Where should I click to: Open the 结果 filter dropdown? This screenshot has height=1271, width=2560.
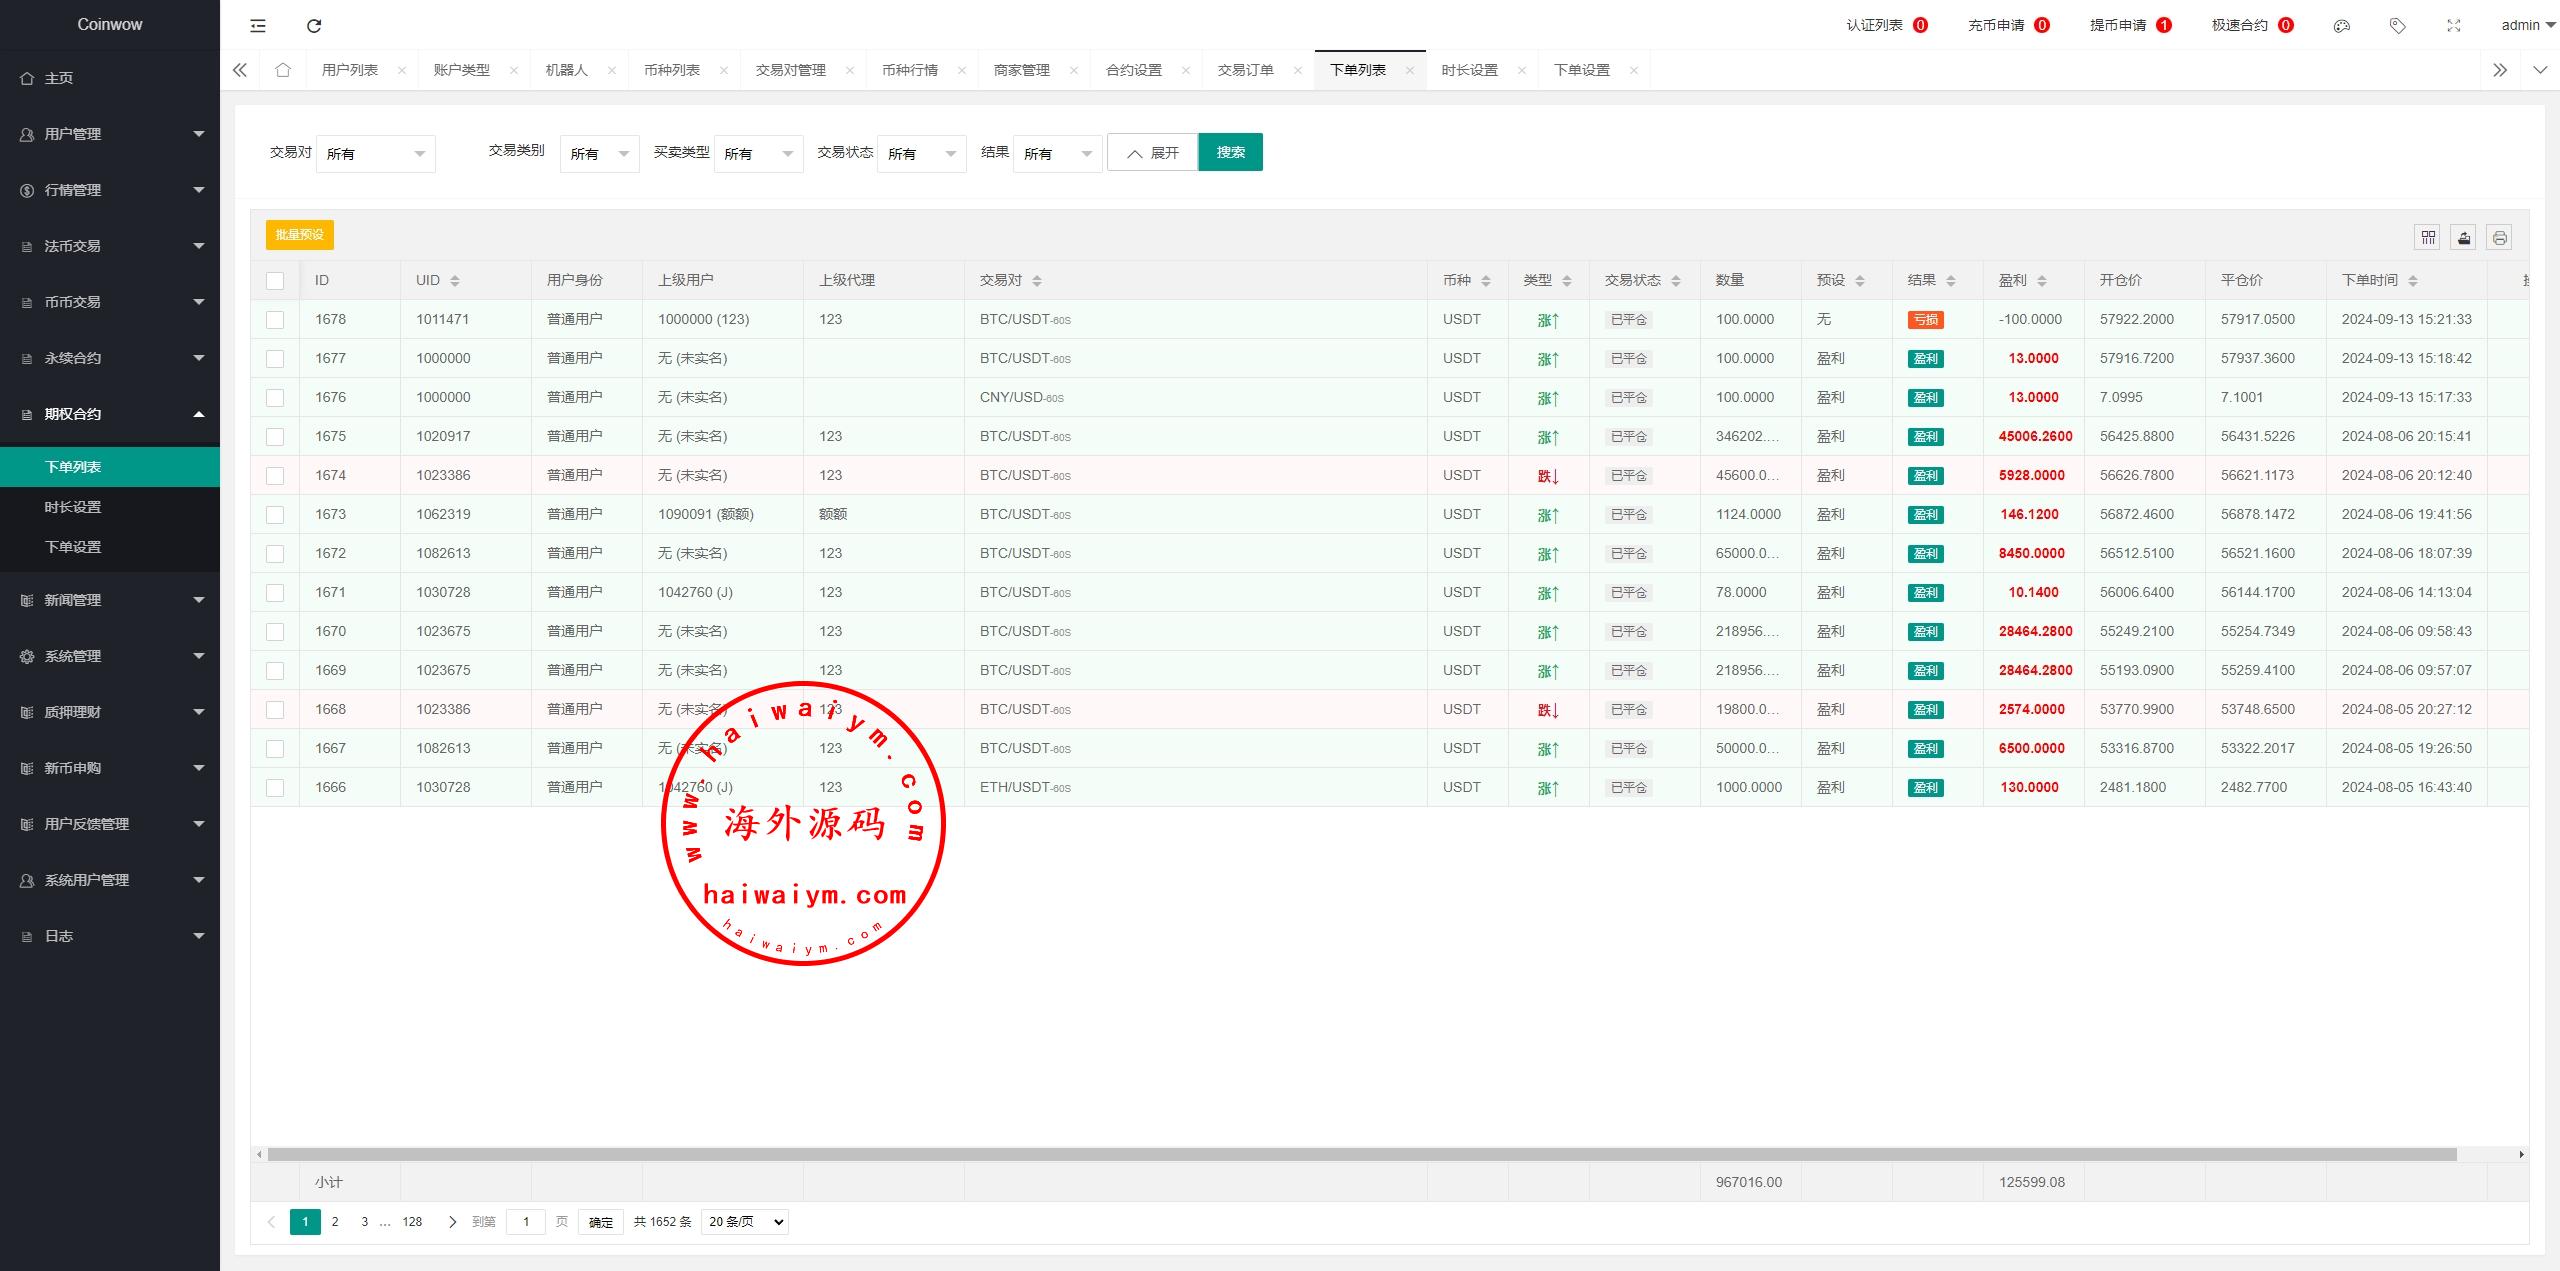1057,154
